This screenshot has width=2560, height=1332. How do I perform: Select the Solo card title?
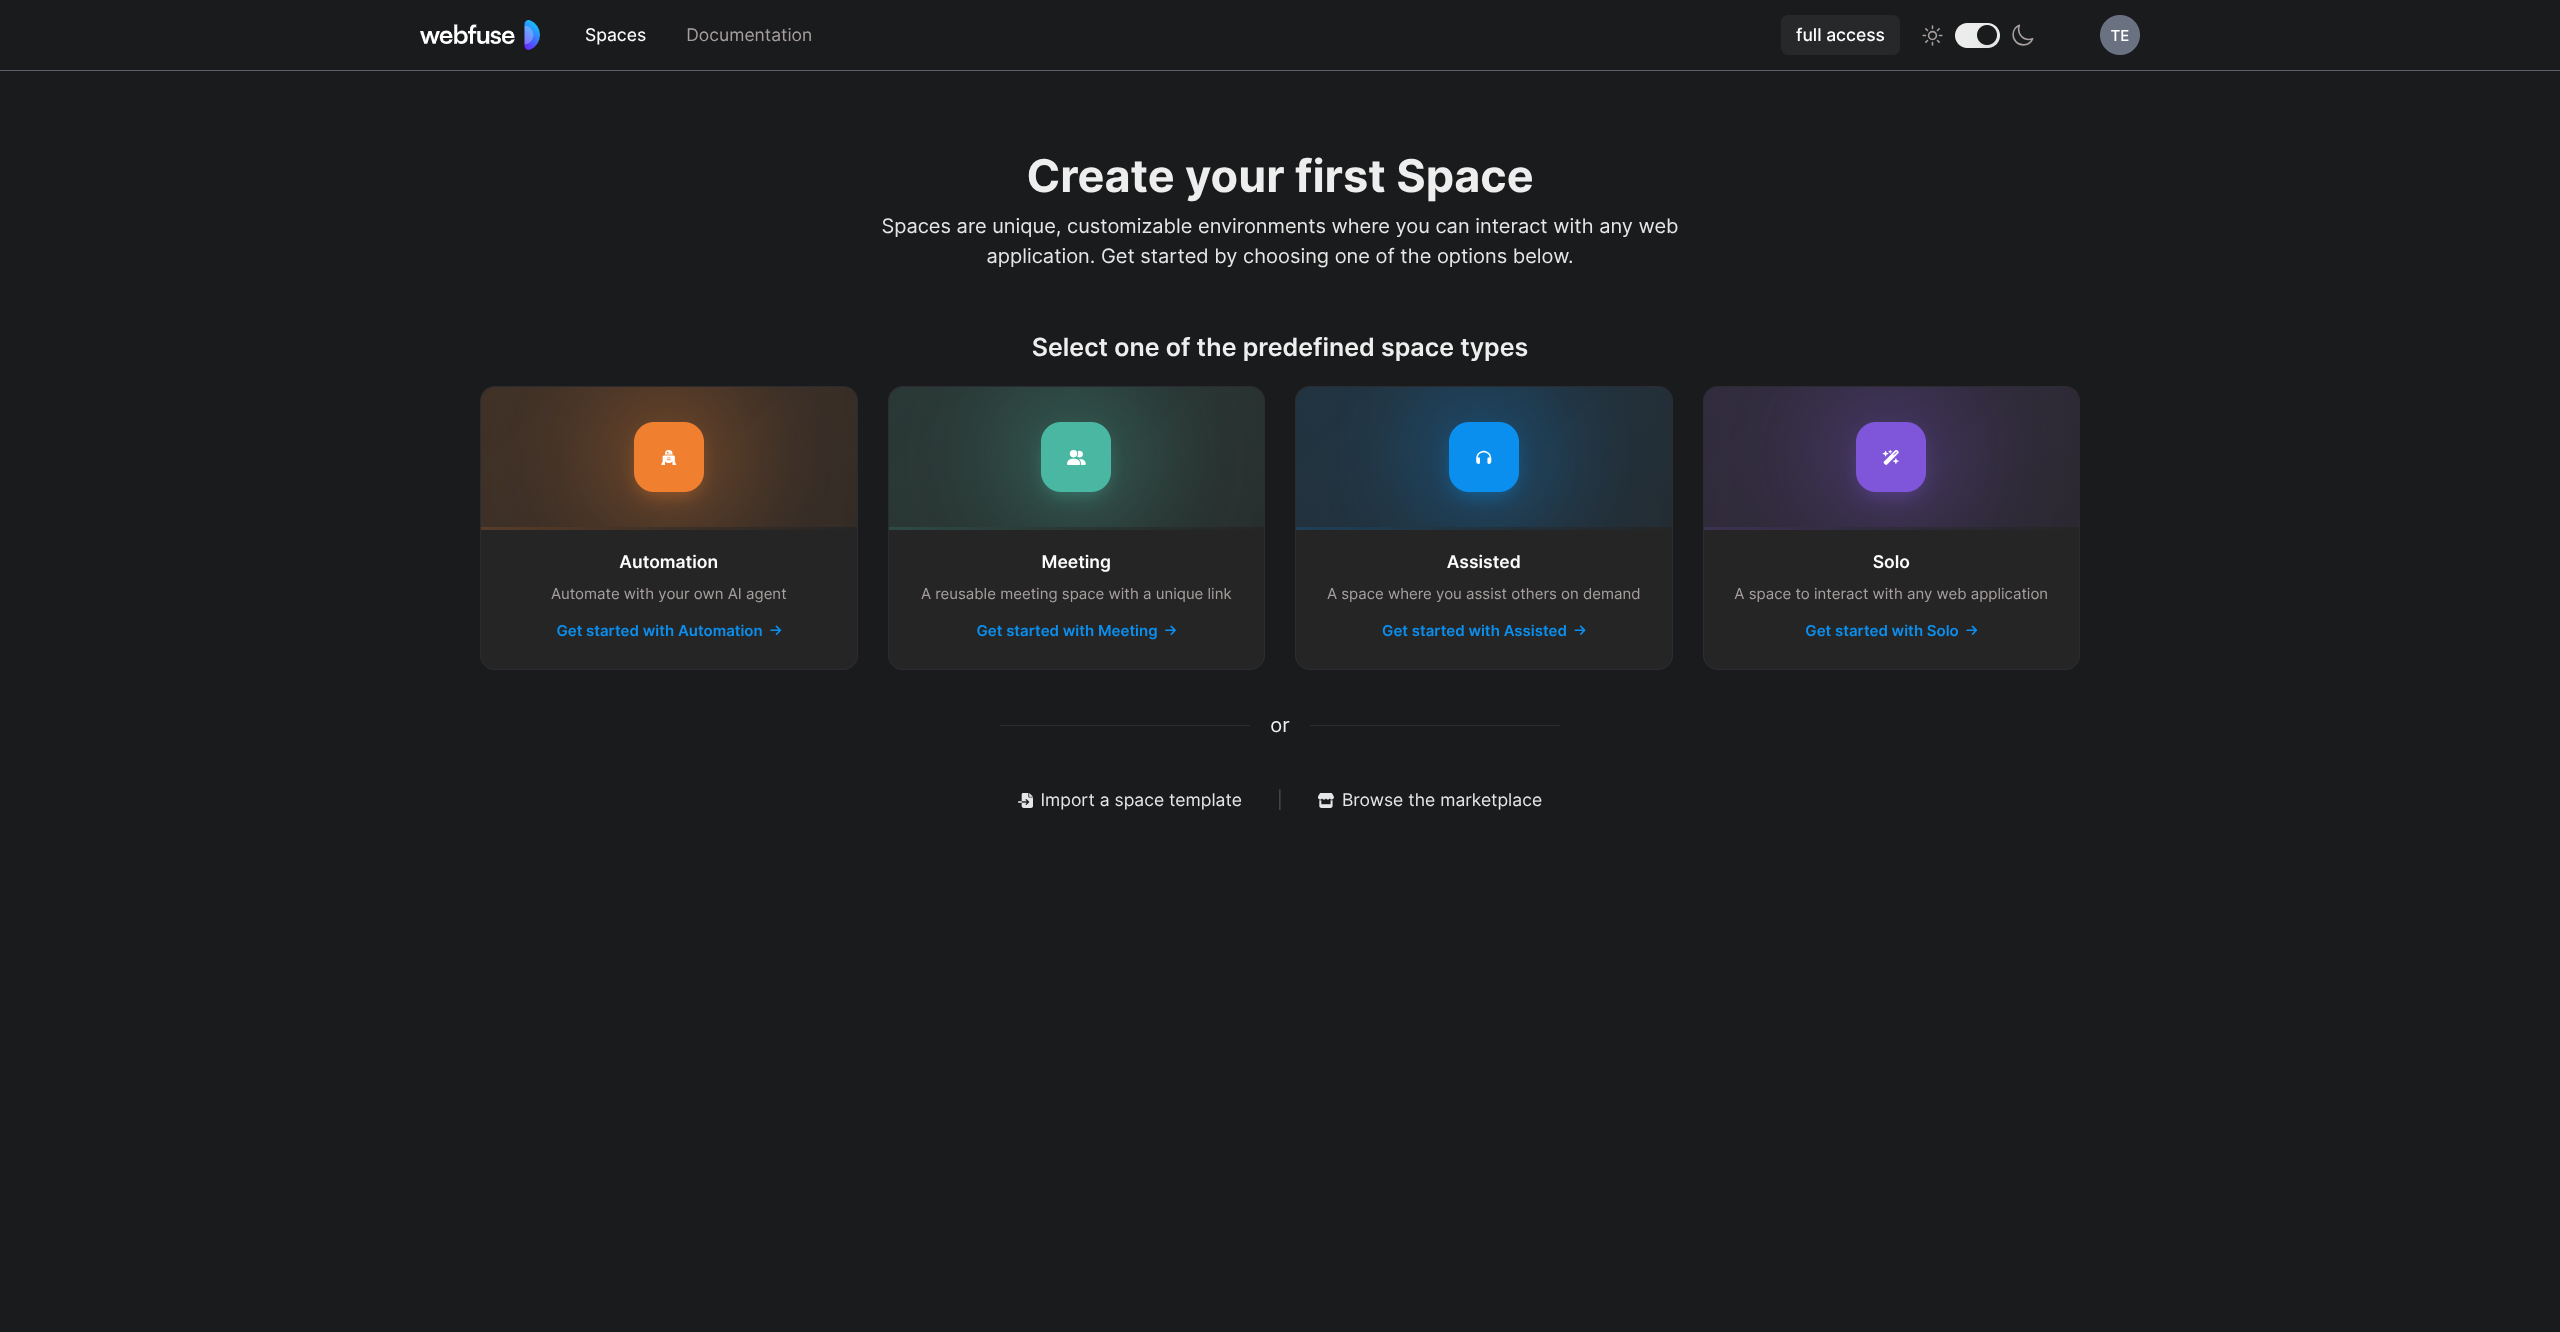(1890, 562)
